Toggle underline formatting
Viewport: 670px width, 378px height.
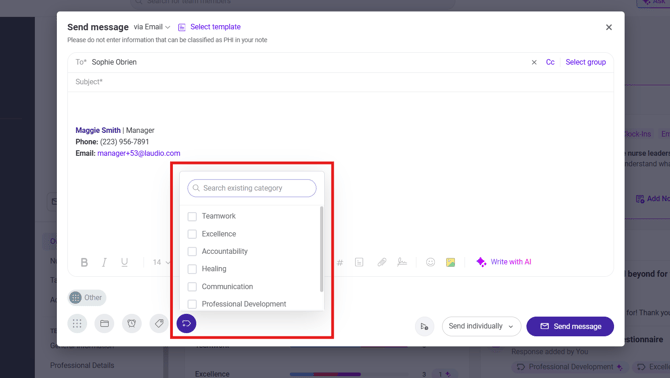124,262
